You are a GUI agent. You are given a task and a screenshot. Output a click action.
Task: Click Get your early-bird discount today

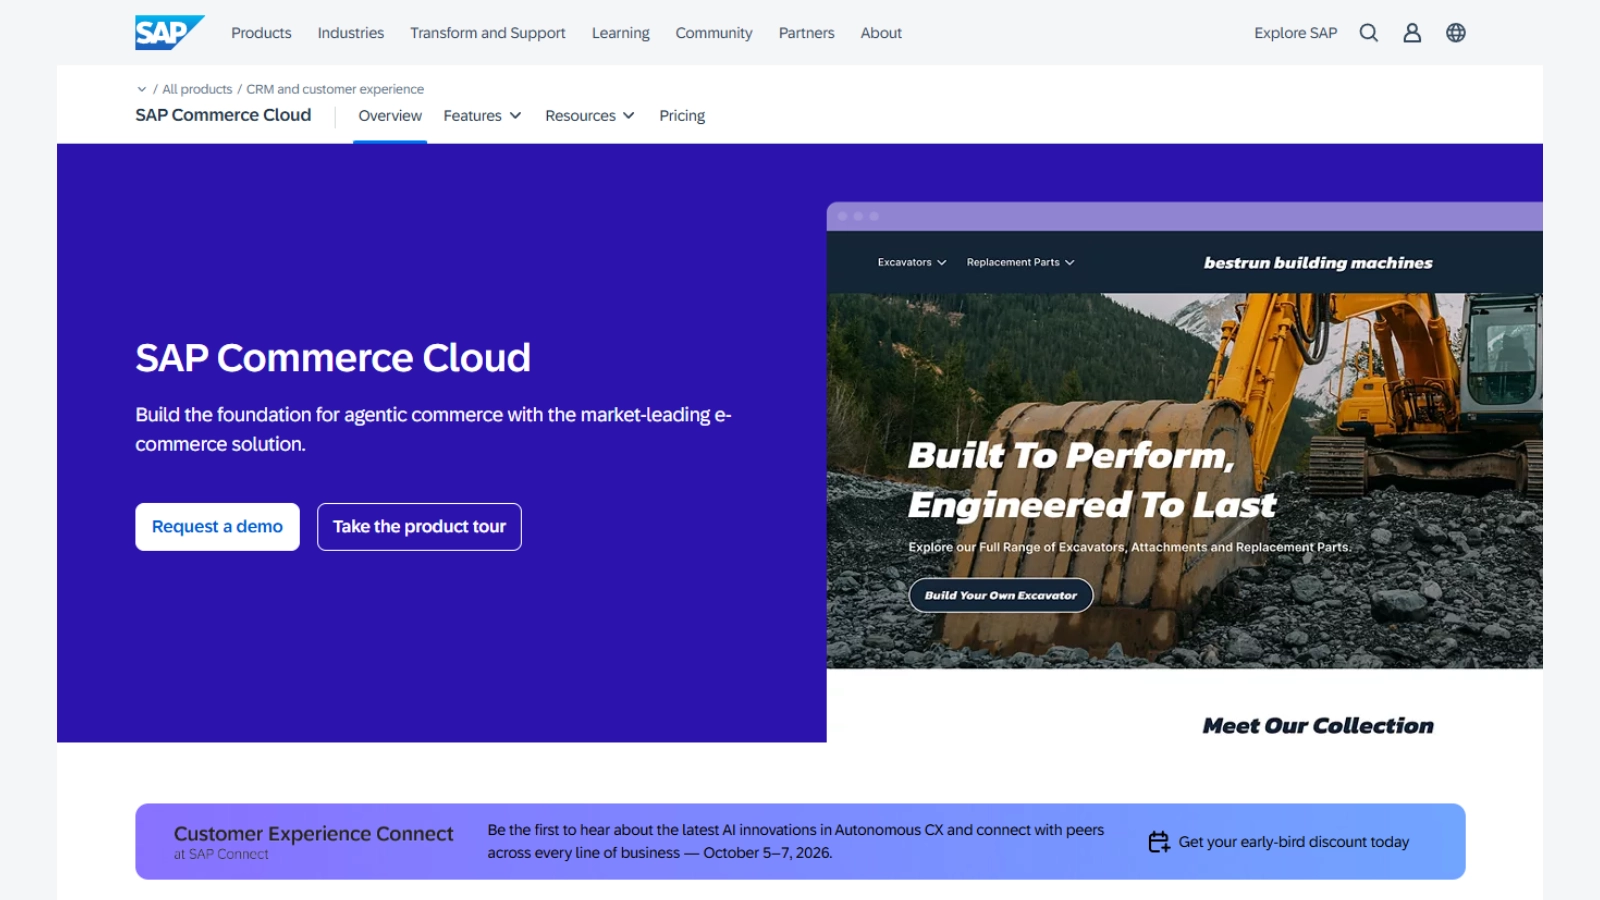point(1294,842)
